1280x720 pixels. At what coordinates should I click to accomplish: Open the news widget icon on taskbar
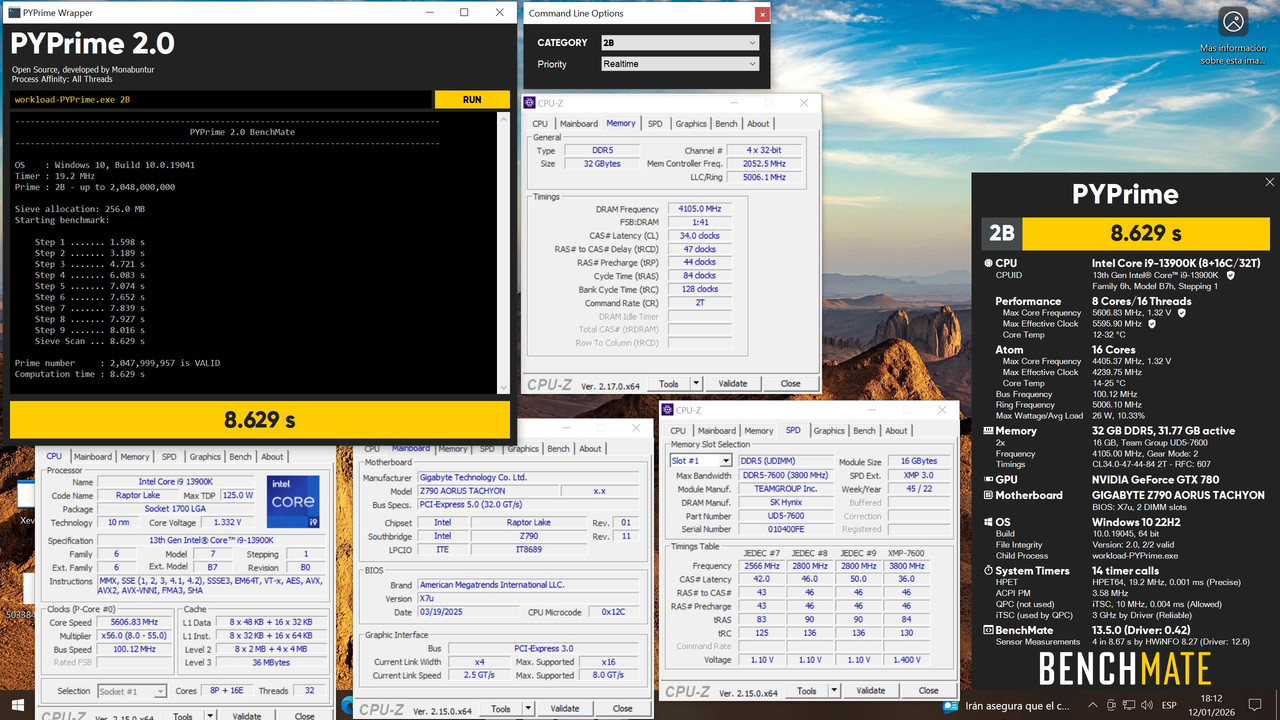(949, 707)
